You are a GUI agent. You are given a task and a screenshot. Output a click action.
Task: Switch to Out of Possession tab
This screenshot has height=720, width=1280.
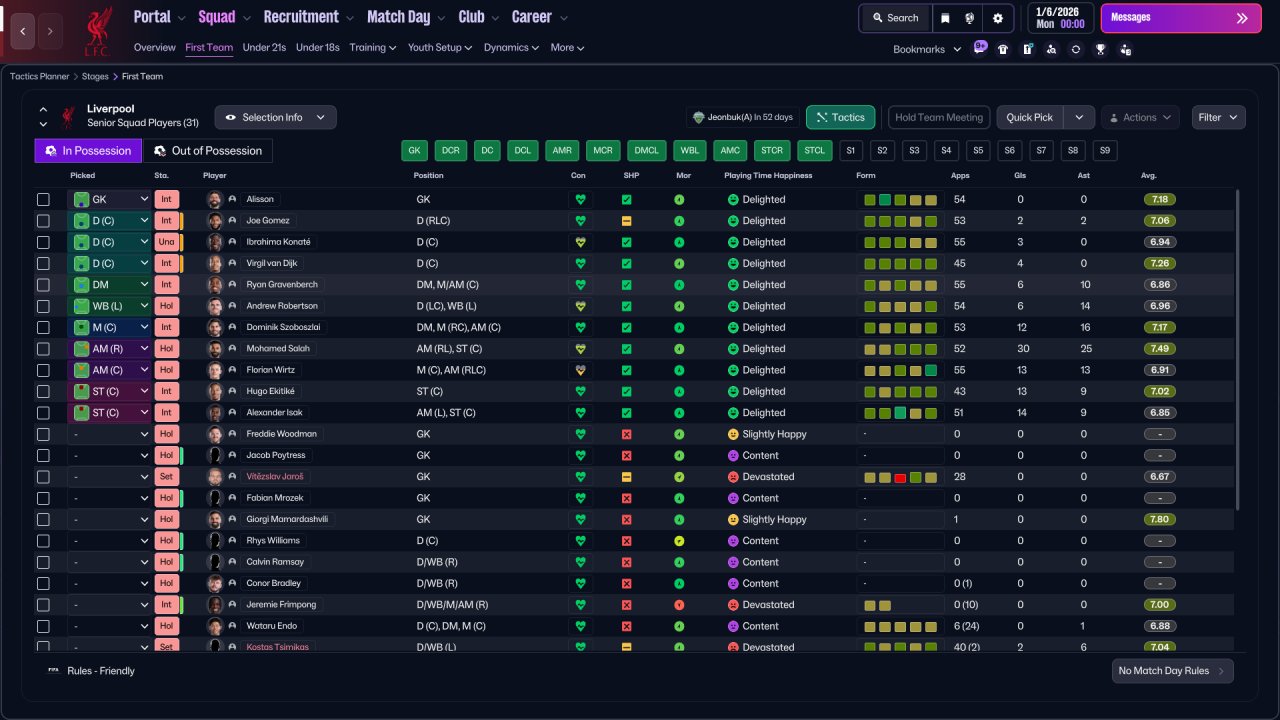pyautogui.click(x=208, y=151)
